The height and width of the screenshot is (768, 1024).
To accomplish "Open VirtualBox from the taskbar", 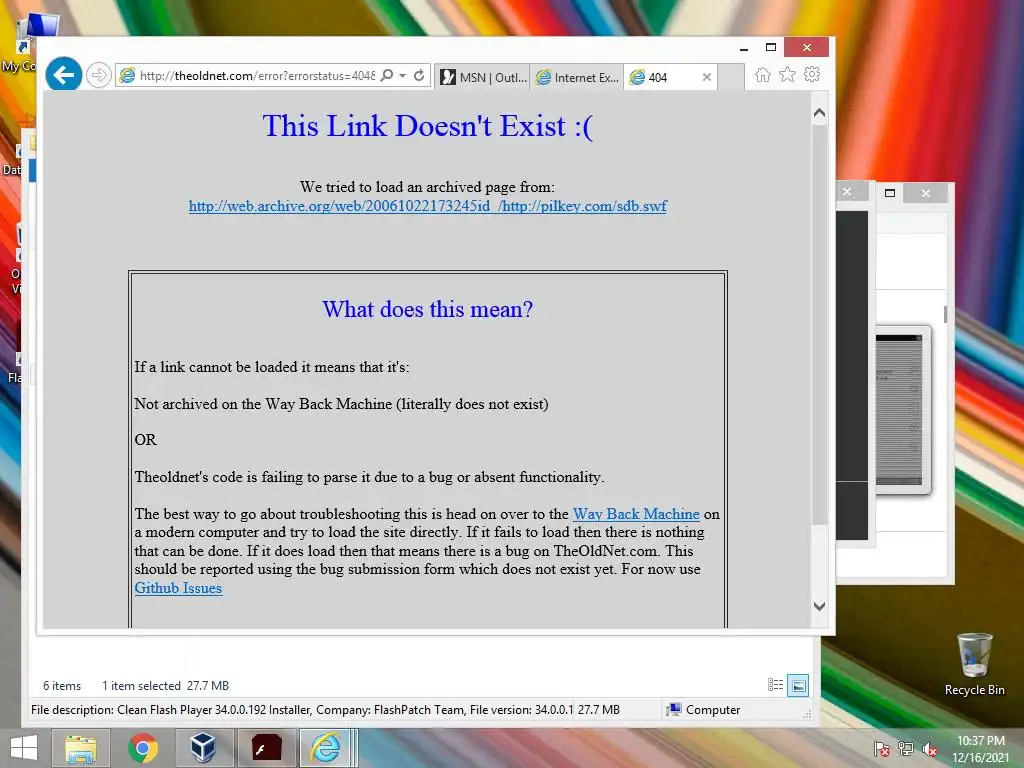I will tap(203, 748).
